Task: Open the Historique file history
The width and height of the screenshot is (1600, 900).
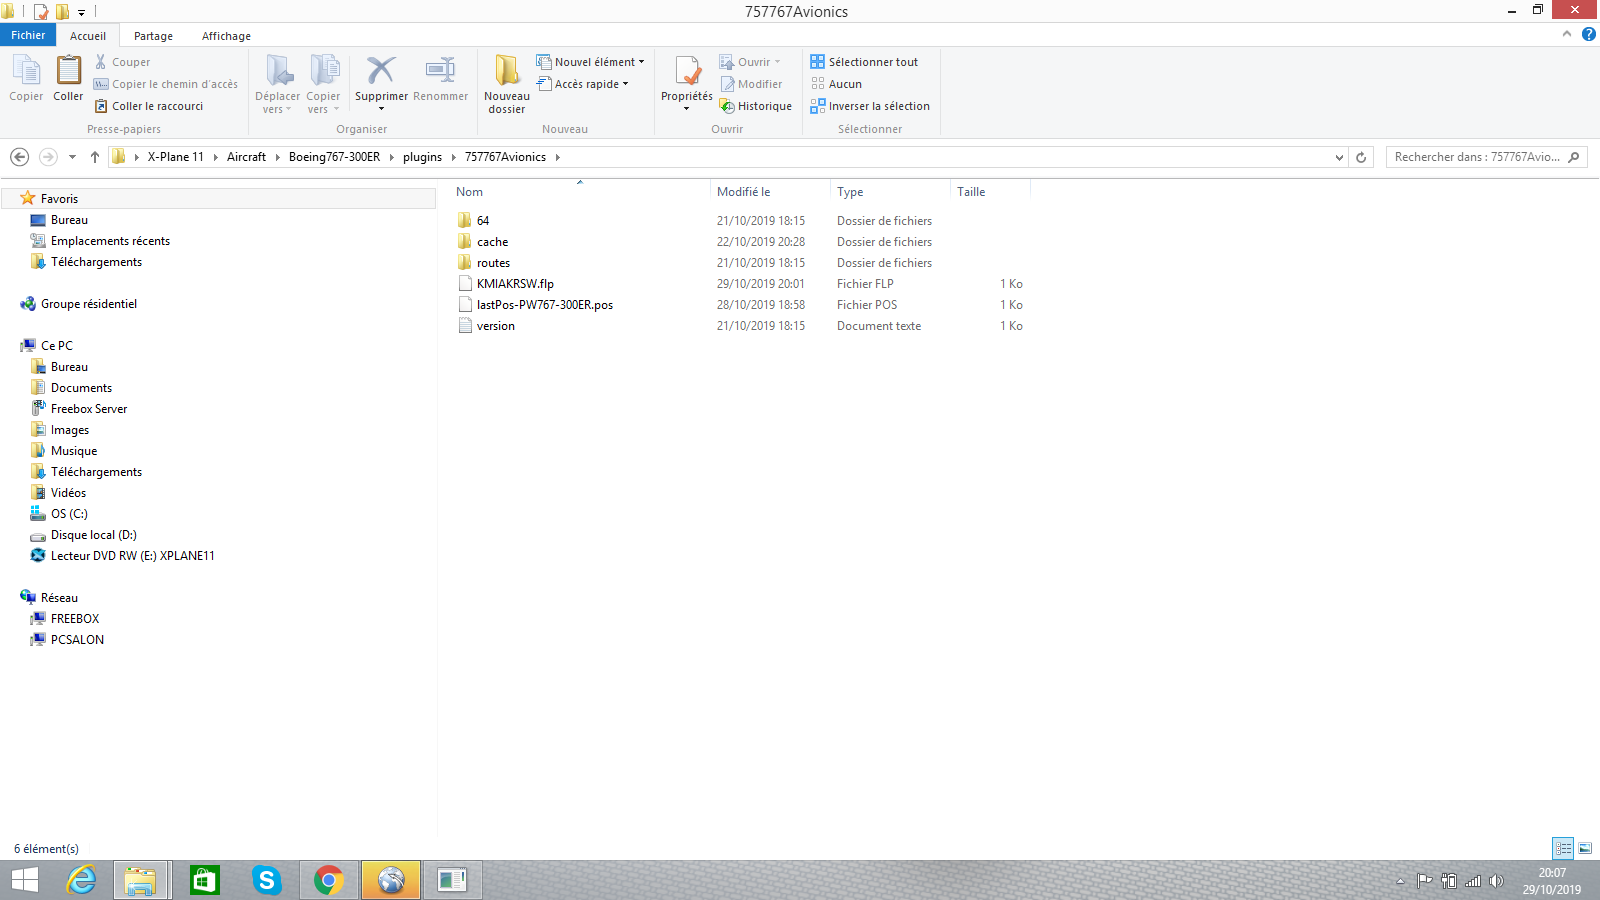Action: [756, 106]
